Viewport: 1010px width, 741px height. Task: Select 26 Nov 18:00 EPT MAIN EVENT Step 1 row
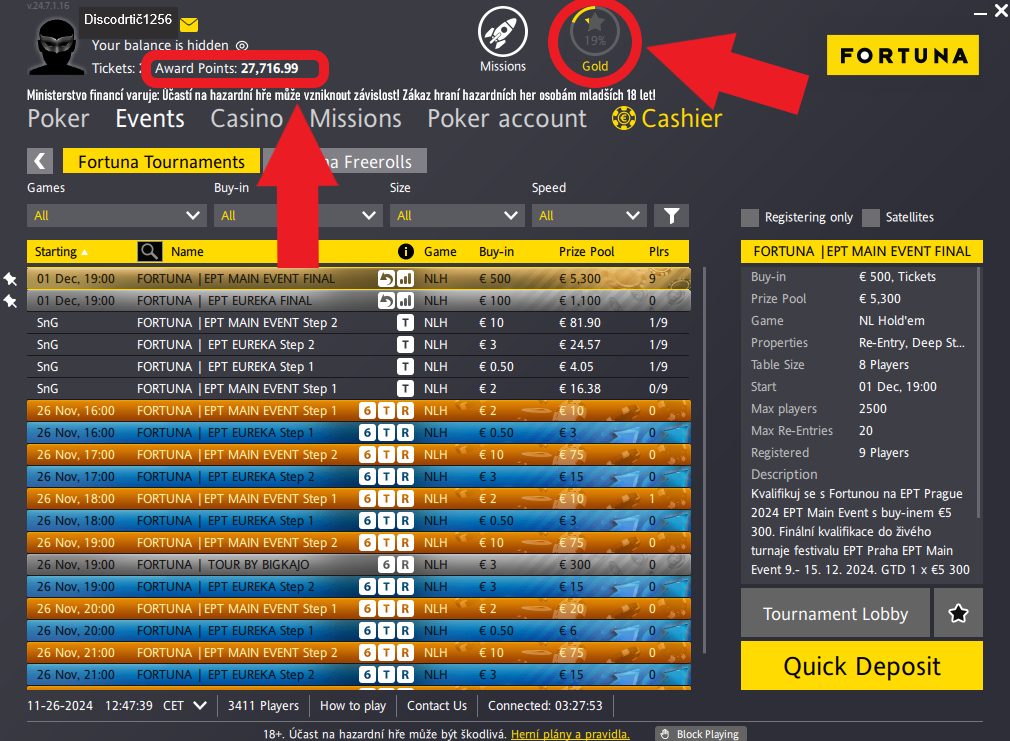point(359,499)
